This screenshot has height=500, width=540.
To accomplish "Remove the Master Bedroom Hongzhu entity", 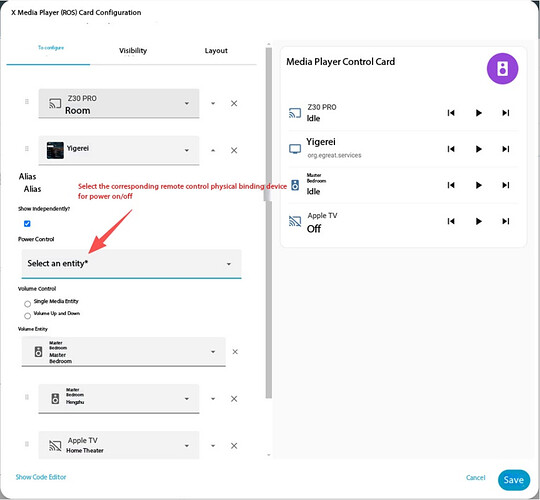I will point(234,399).
